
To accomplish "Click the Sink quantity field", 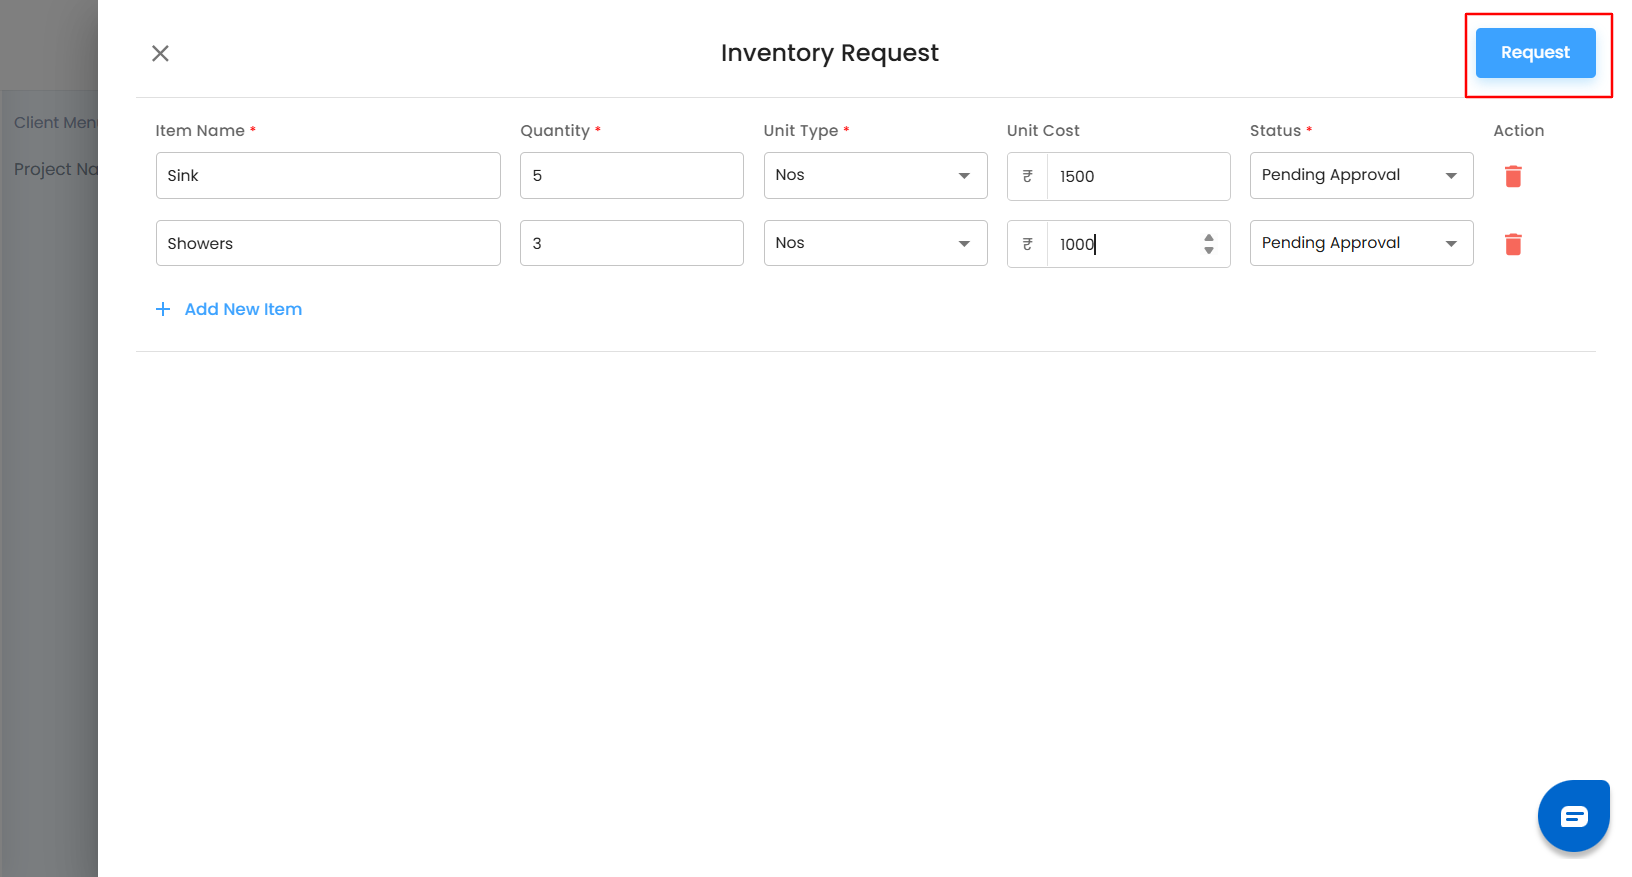I will click(x=631, y=175).
